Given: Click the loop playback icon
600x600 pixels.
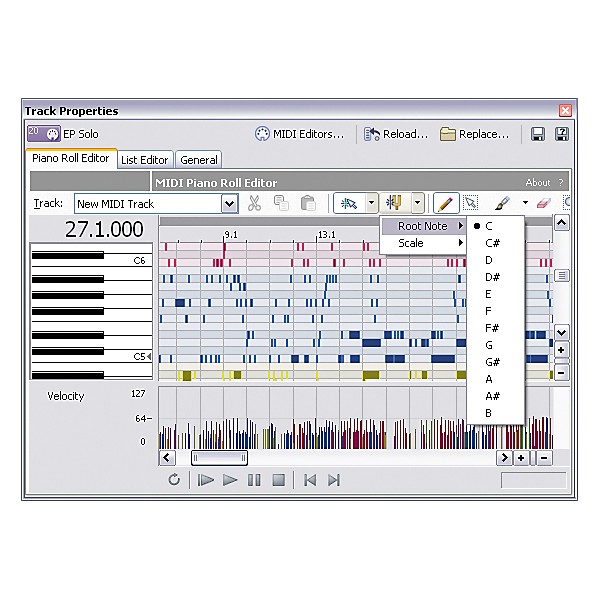Looking at the screenshot, I should [x=174, y=479].
